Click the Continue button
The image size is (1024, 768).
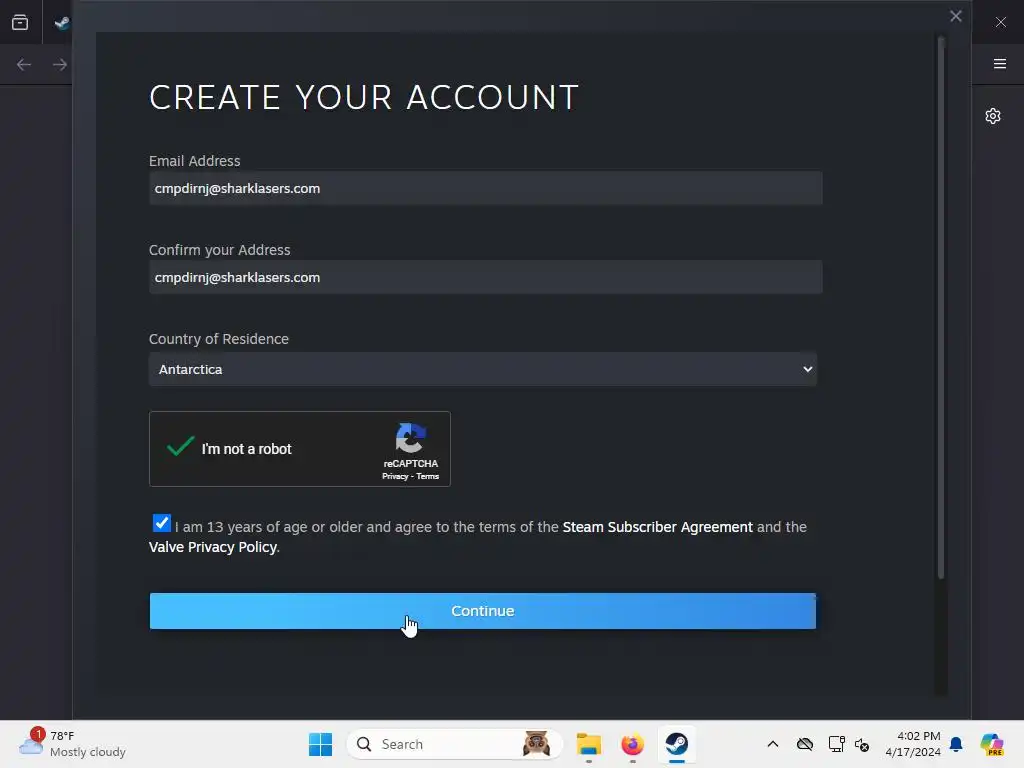coord(483,611)
